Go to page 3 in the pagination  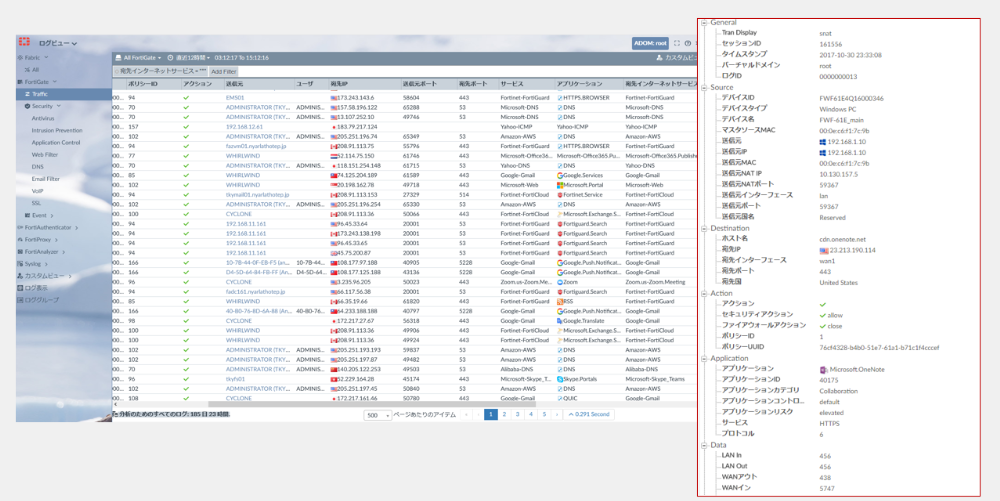pyautogui.click(x=517, y=414)
